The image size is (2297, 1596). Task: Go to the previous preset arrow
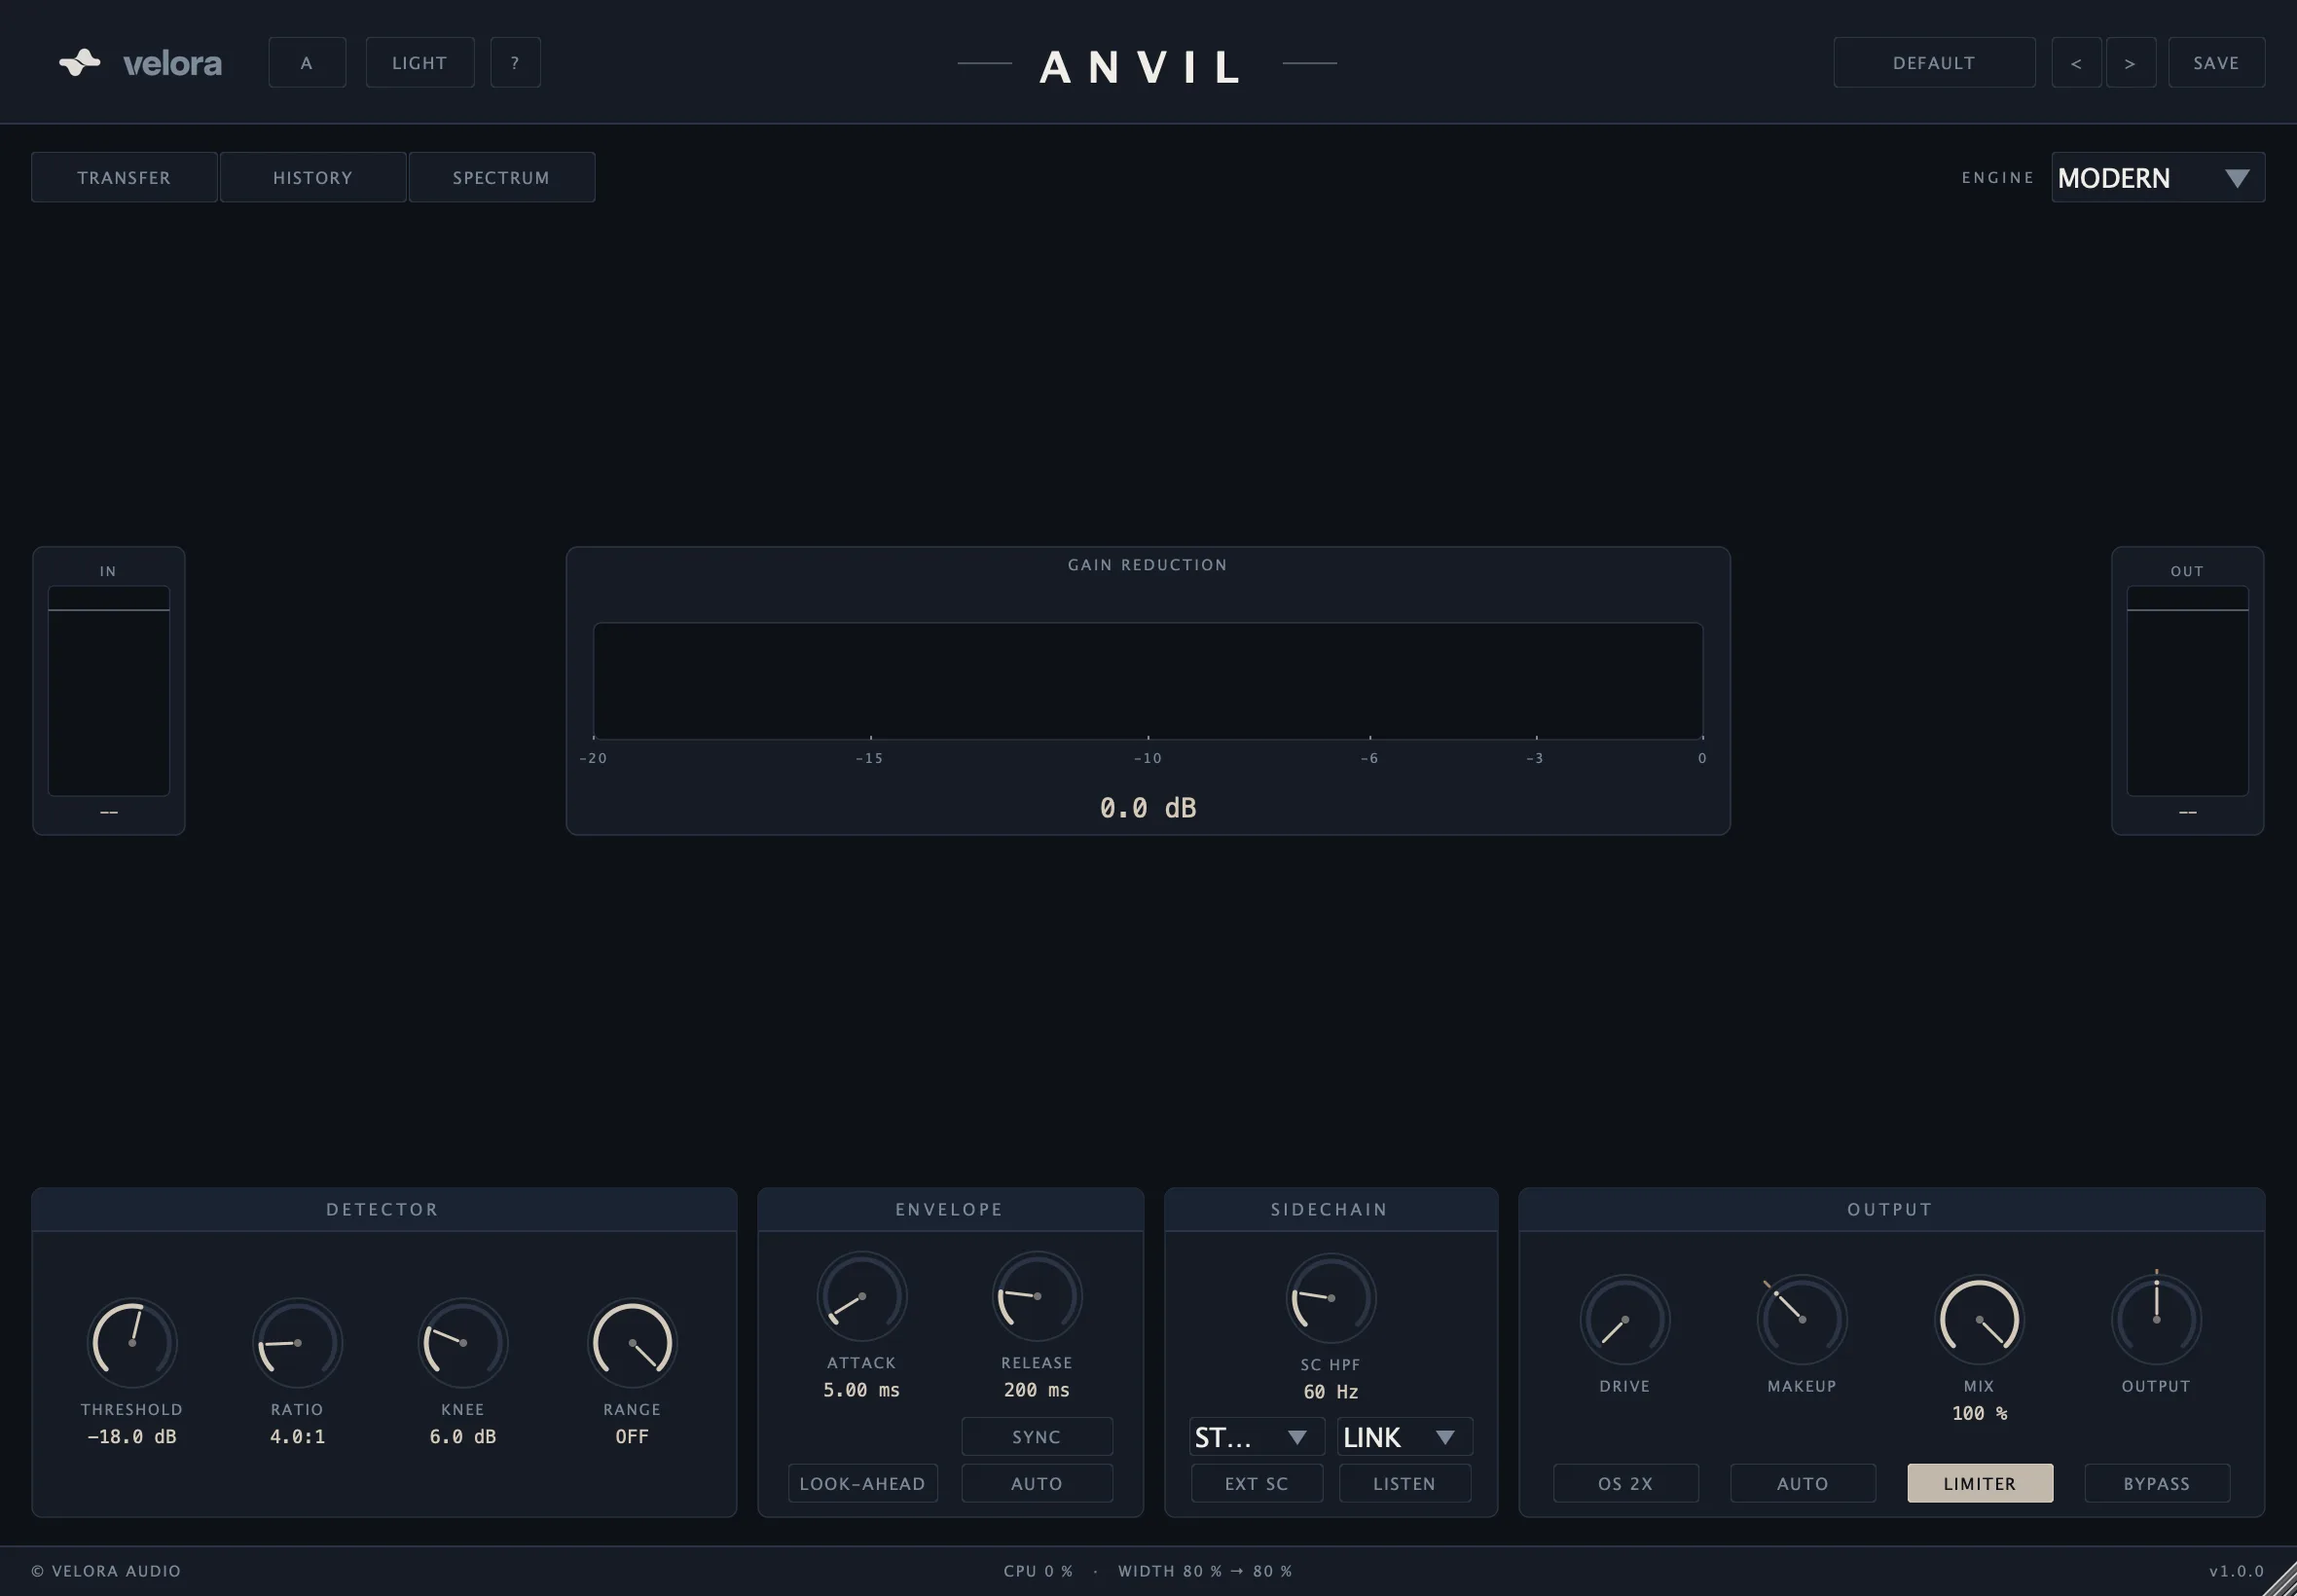click(2076, 62)
